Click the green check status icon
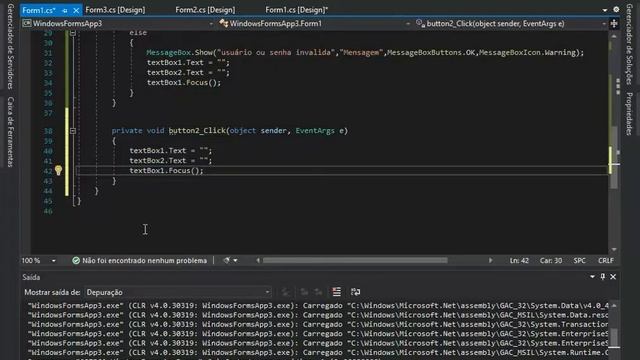The image size is (640, 360). tap(76, 260)
